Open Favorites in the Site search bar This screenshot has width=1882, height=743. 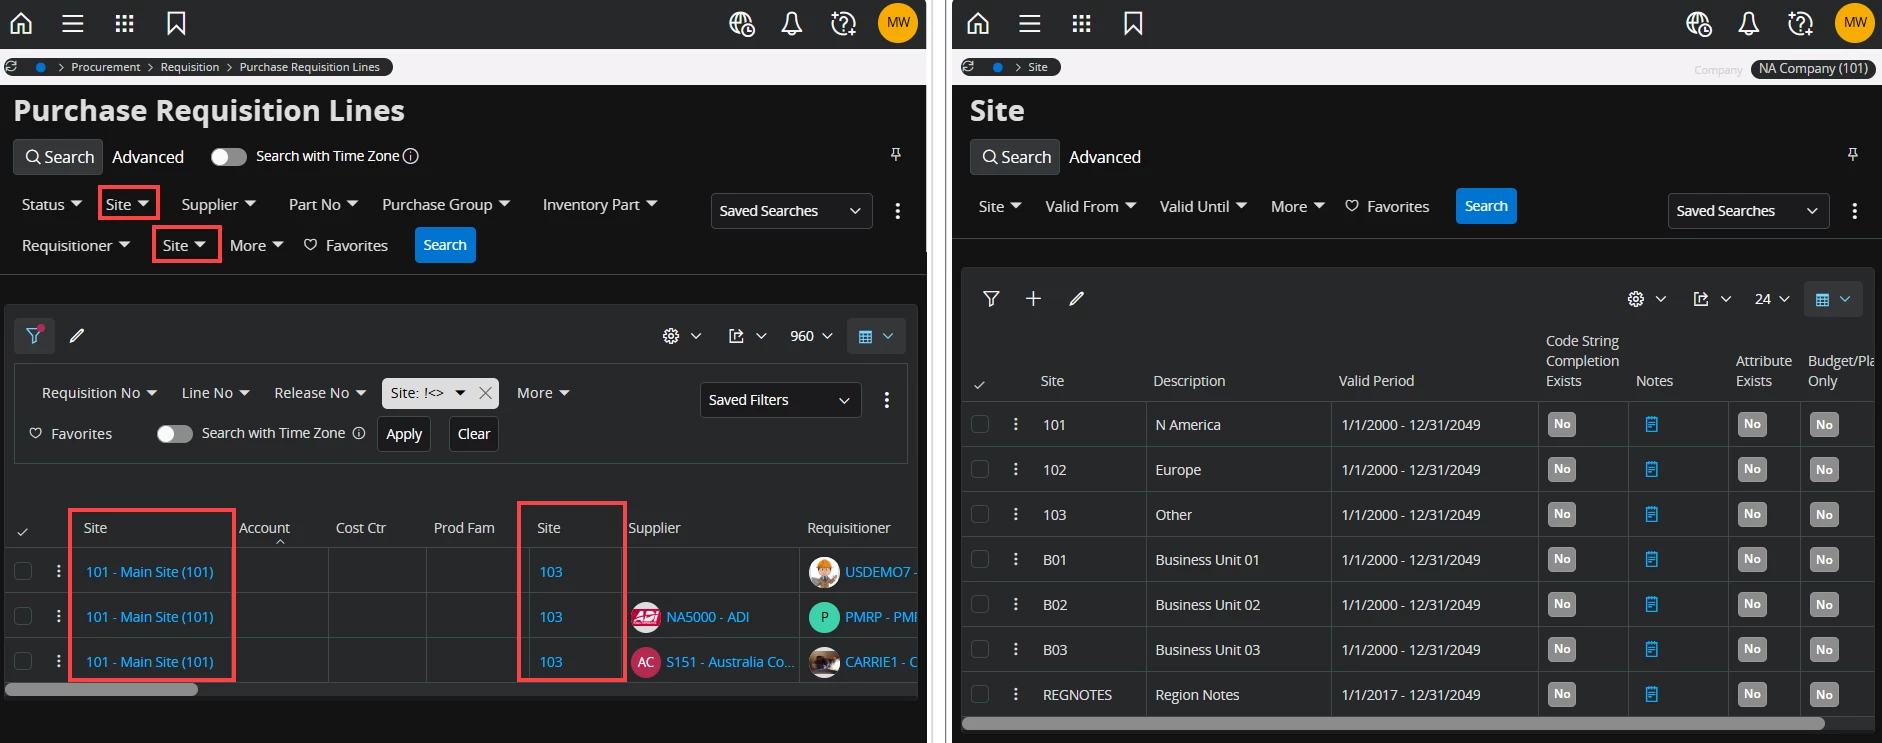coord(1387,206)
